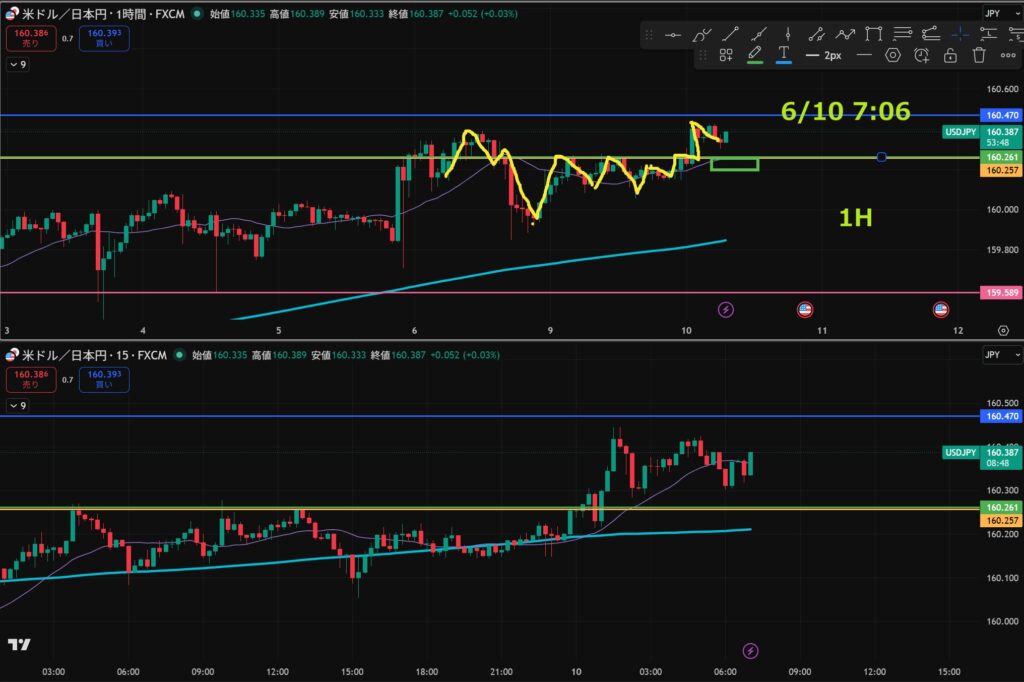The height and width of the screenshot is (682, 1024).
Task: Click the USDJPY price tag on 1H chart
Action: [961, 132]
